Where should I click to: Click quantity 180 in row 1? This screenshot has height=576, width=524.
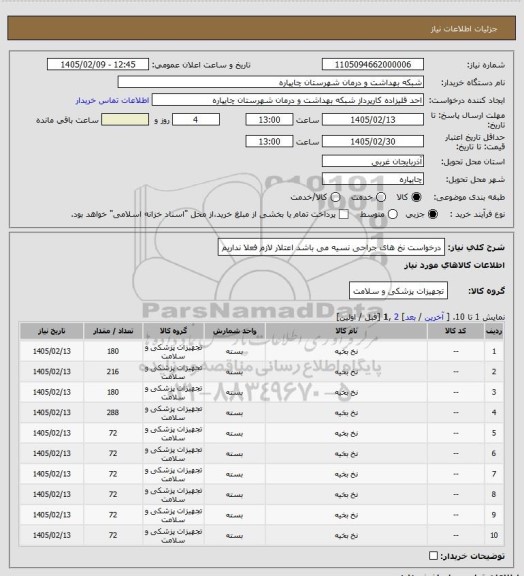[113, 351]
